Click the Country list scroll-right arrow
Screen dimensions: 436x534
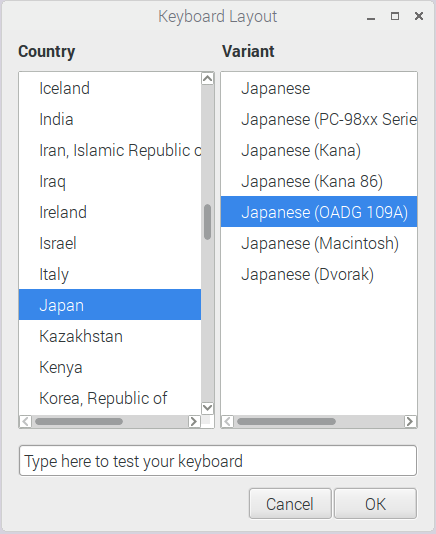click(x=194, y=421)
